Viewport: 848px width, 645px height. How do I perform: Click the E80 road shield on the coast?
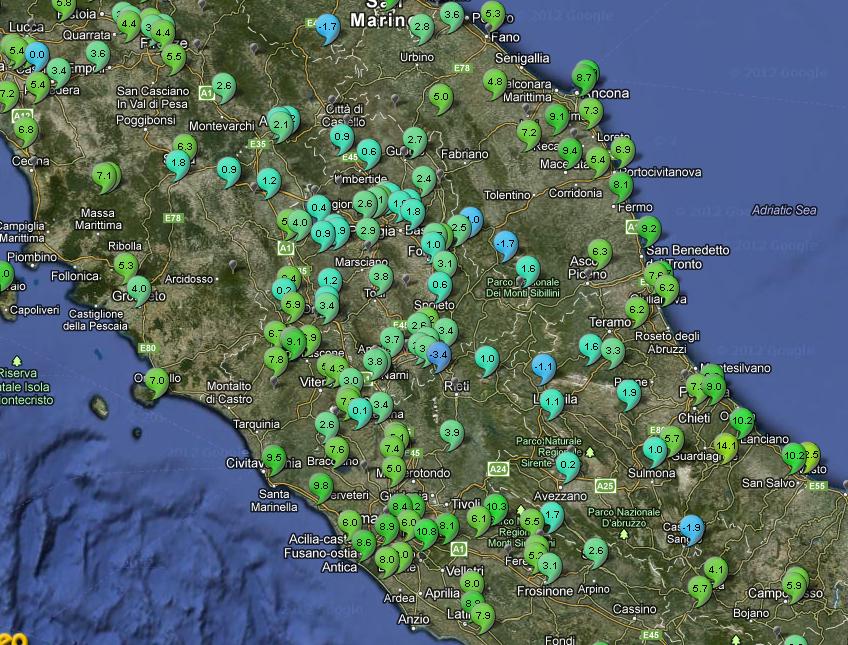click(148, 347)
